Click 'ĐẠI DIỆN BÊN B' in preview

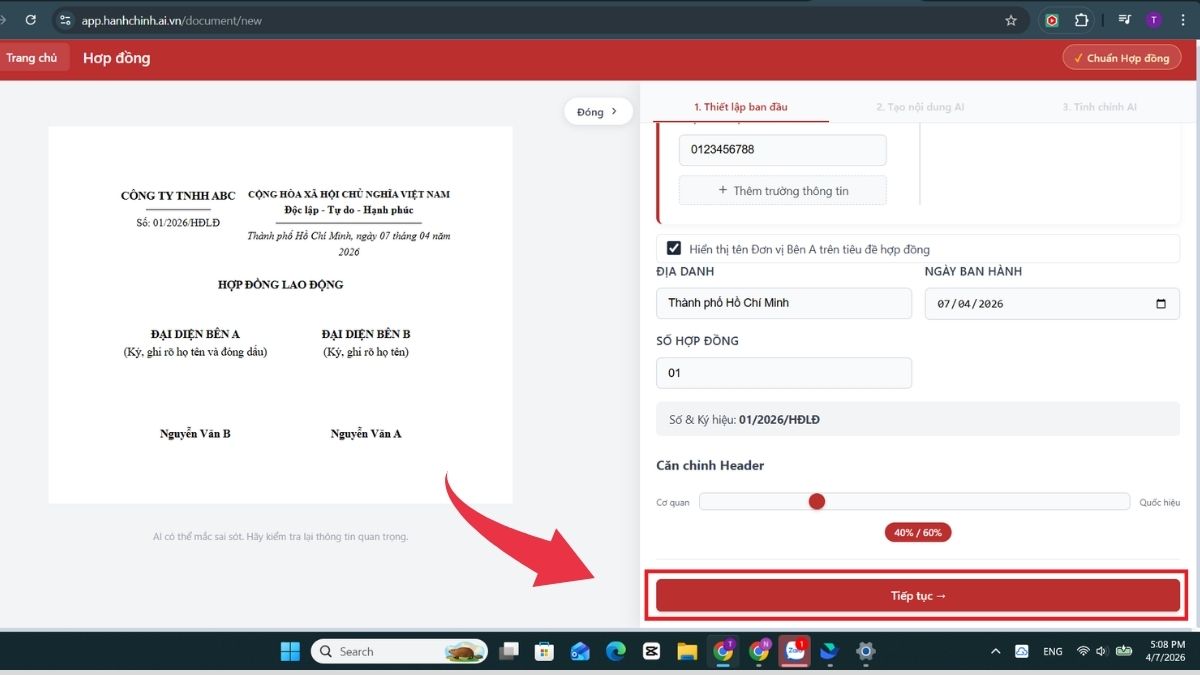pos(366,334)
